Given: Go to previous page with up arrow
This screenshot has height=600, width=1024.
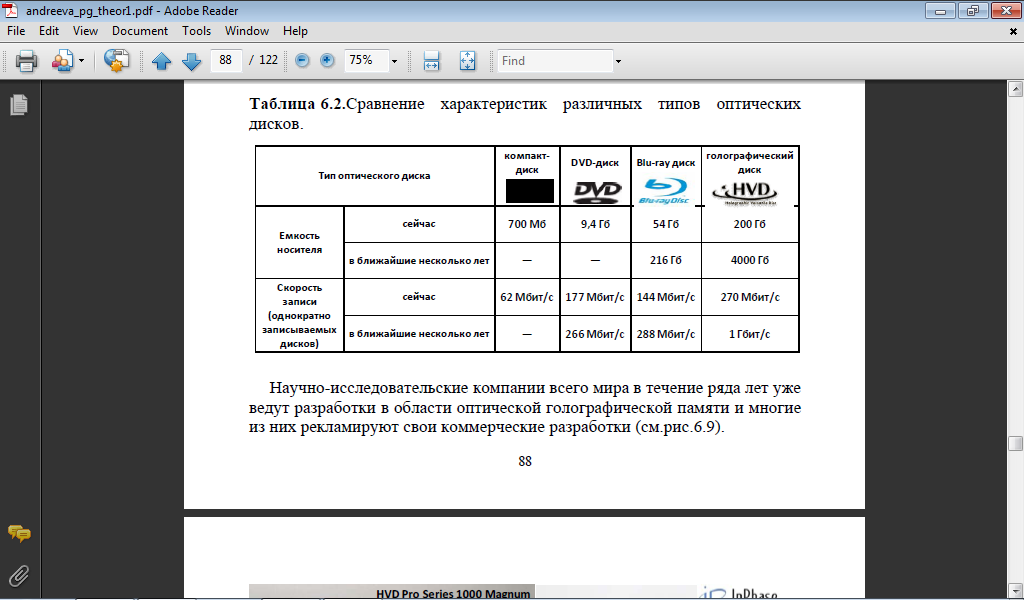Looking at the screenshot, I should 161,61.
